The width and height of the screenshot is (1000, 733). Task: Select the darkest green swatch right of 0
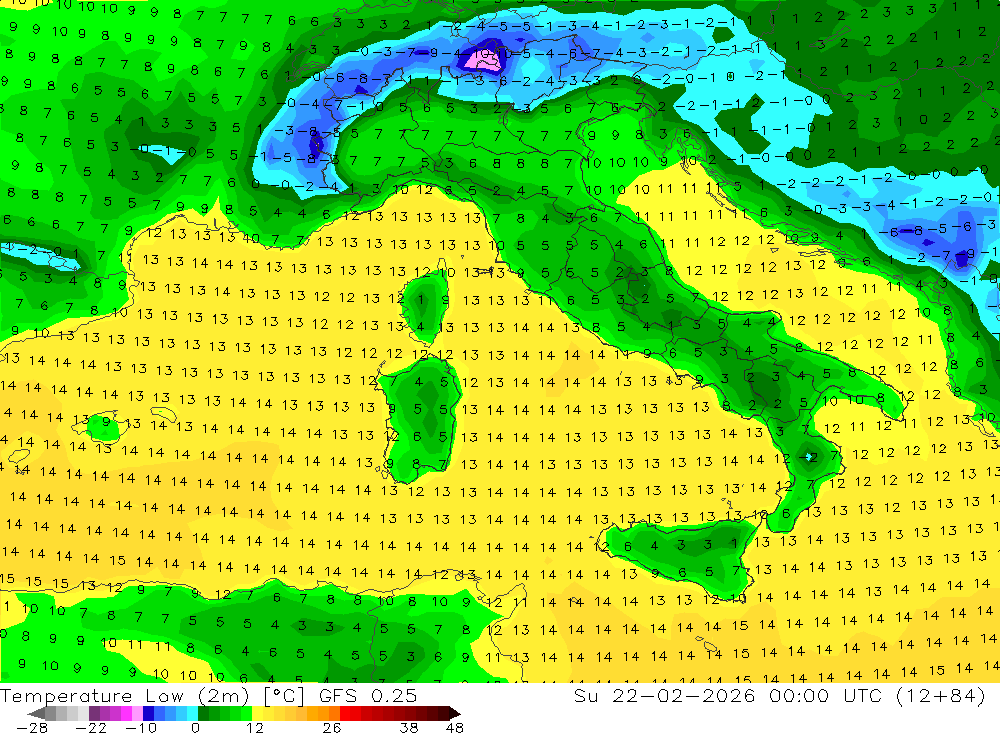[203, 713]
